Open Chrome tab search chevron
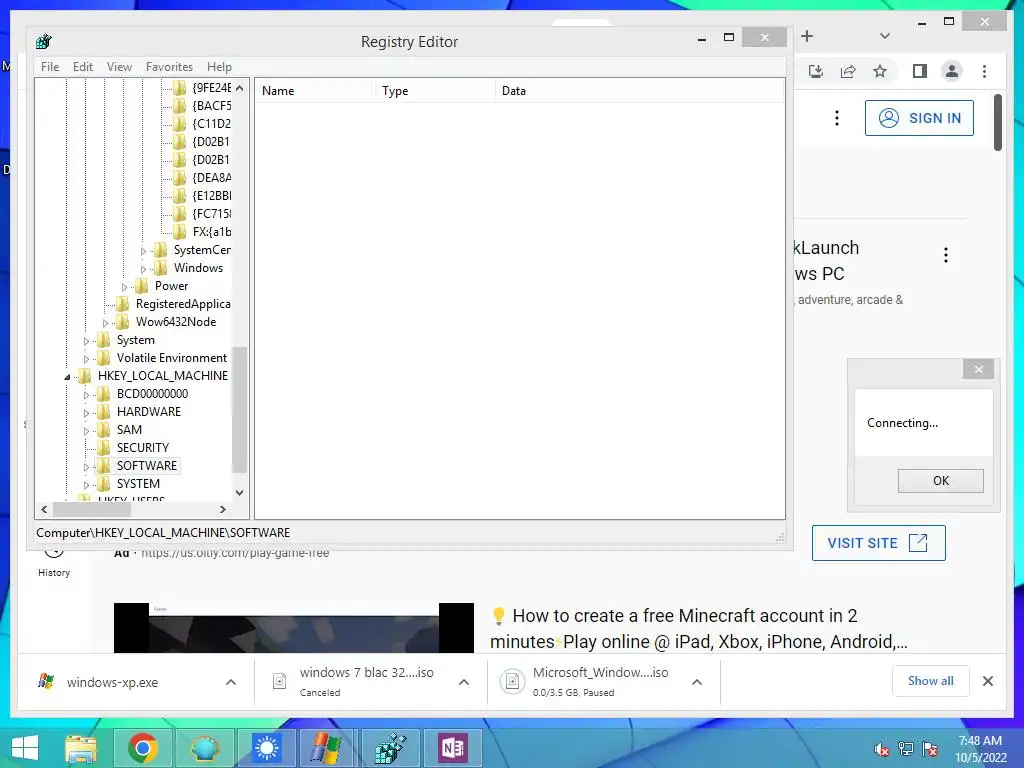Viewport: 1024px width, 768px height. point(885,36)
